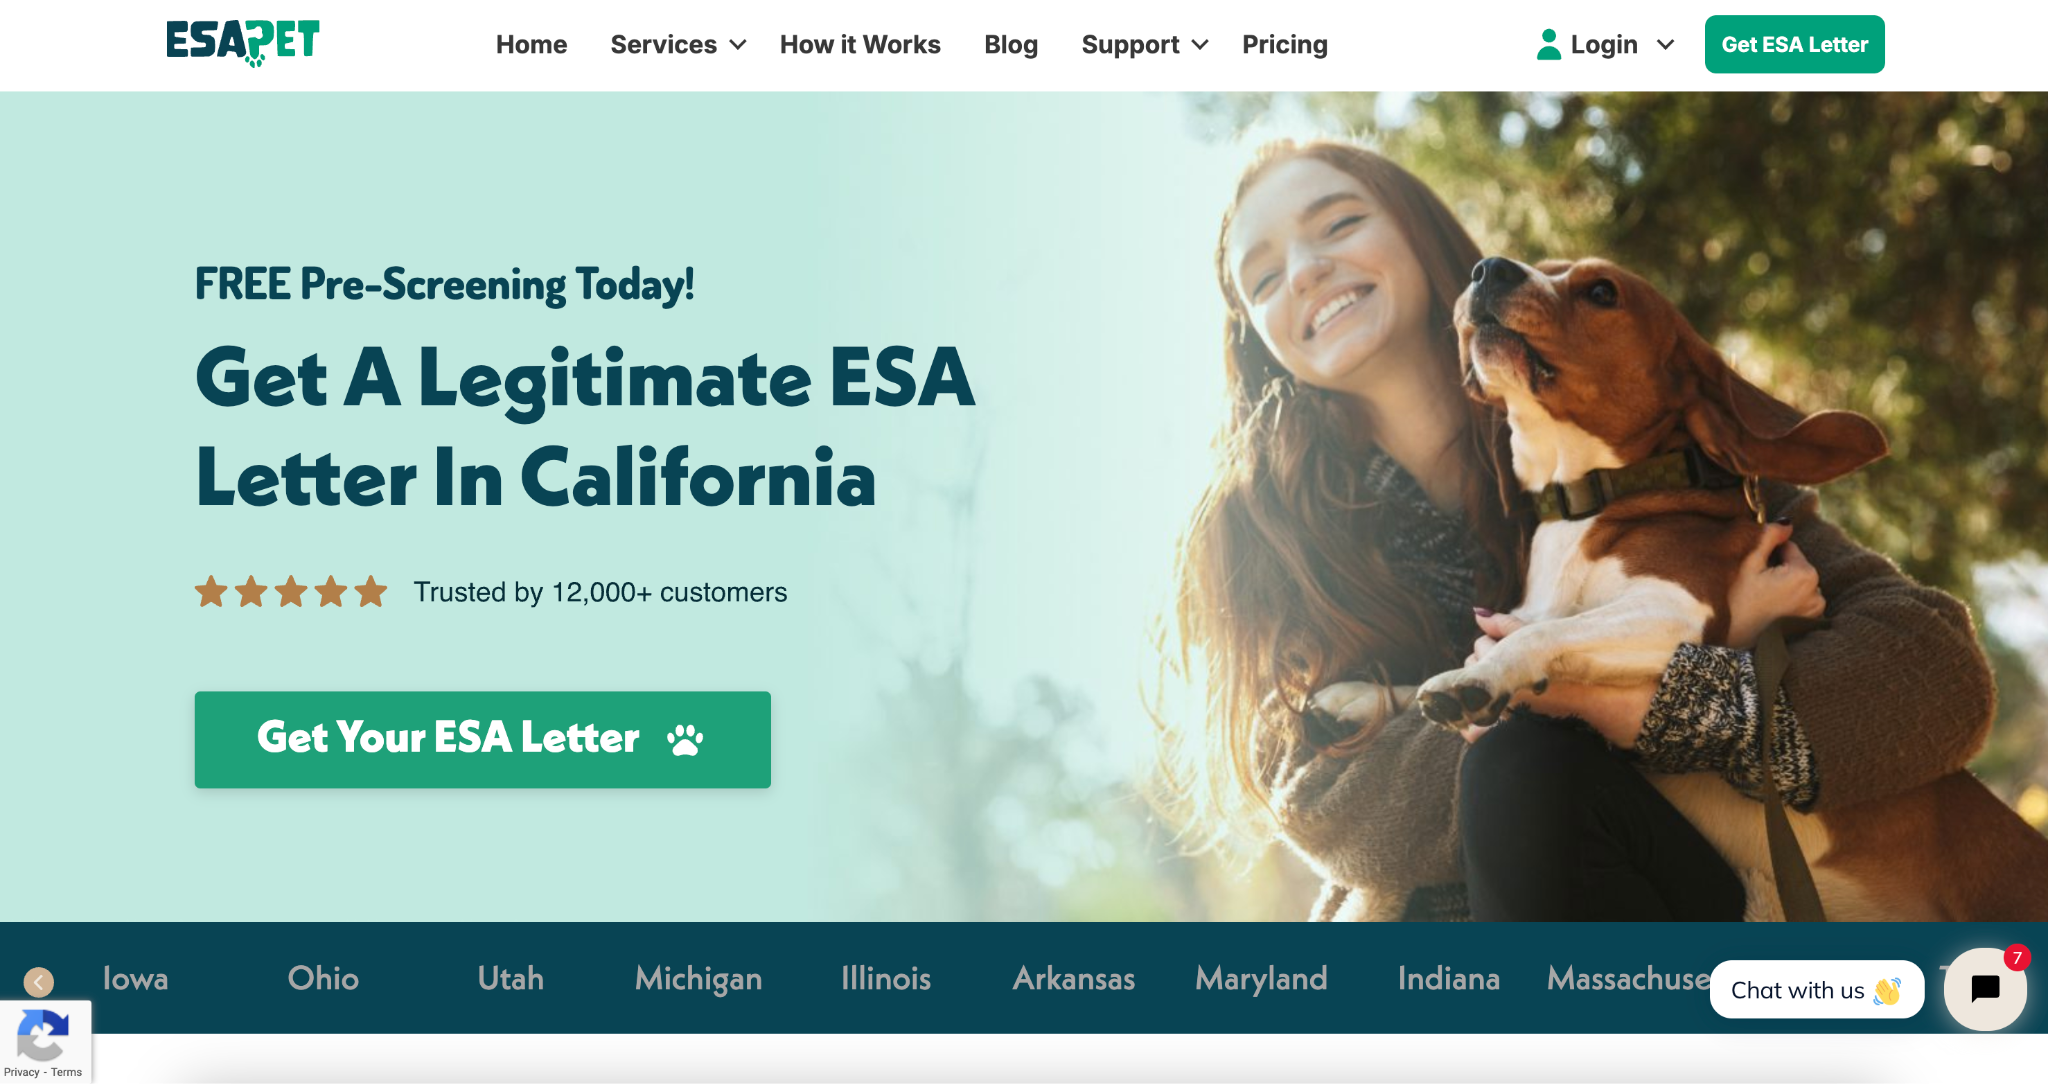The width and height of the screenshot is (2048, 1084).
Task: Select Michigan in the states bar
Action: click(698, 978)
